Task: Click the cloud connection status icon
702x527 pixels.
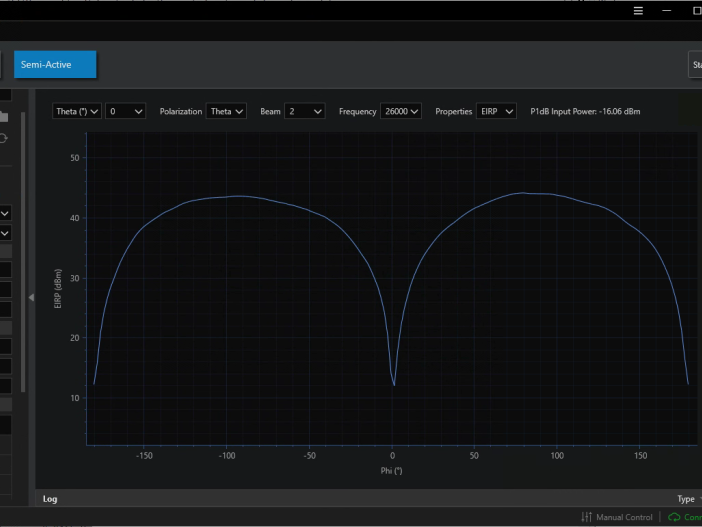Action: point(674,517)
